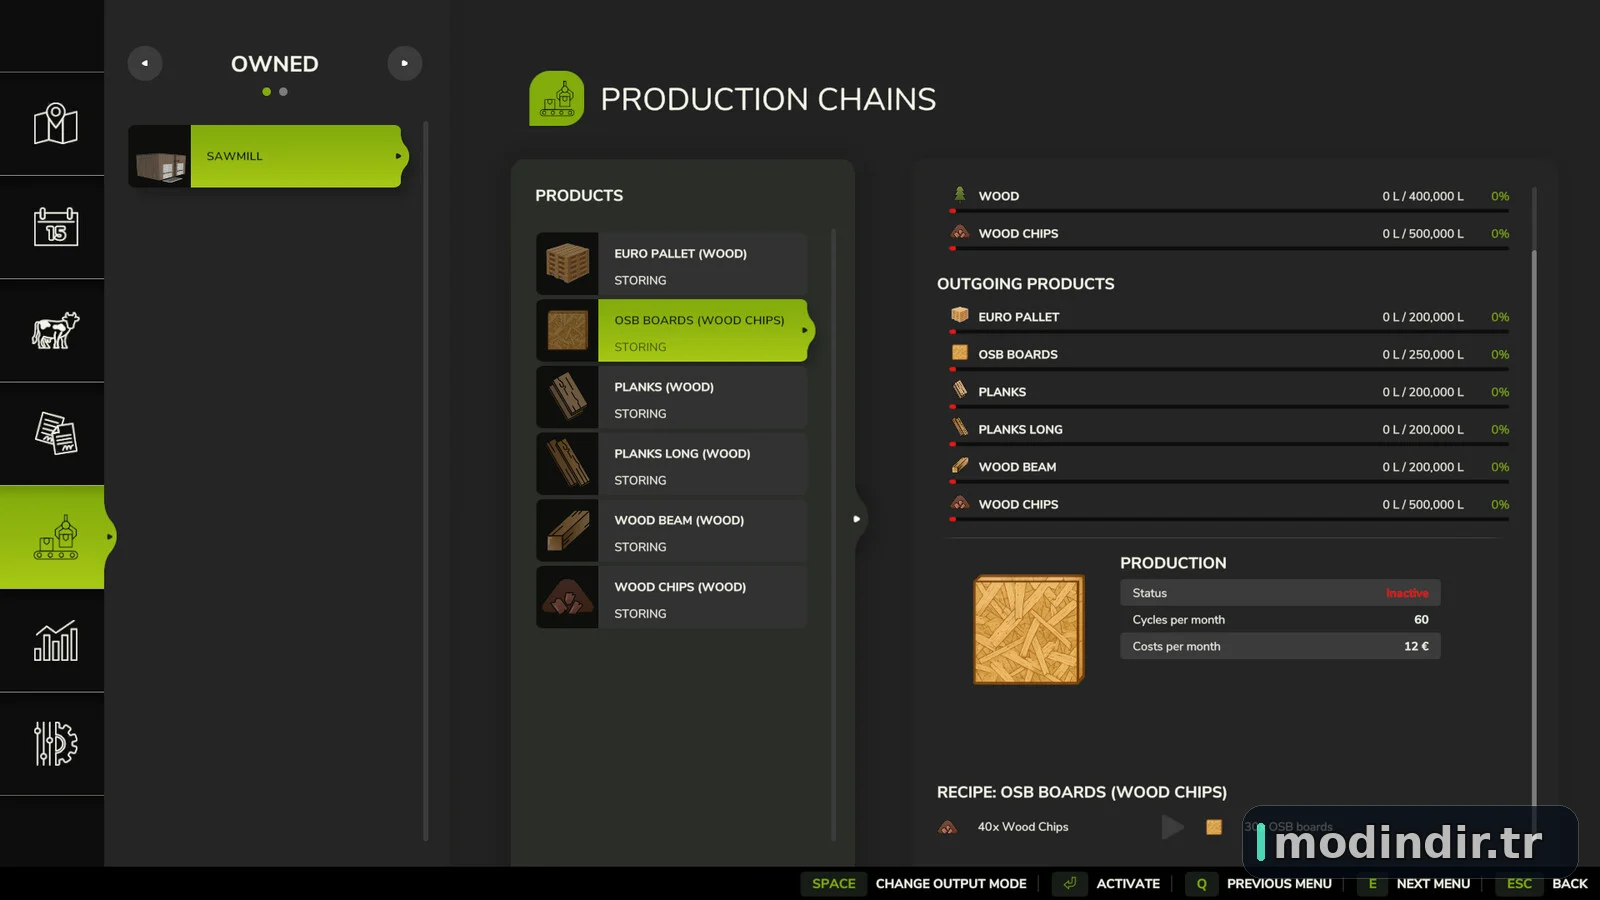This screenshot has width=1600, height=900.
Task: Select the Wood Chips (Wood) production
Action: click(672, 597)
